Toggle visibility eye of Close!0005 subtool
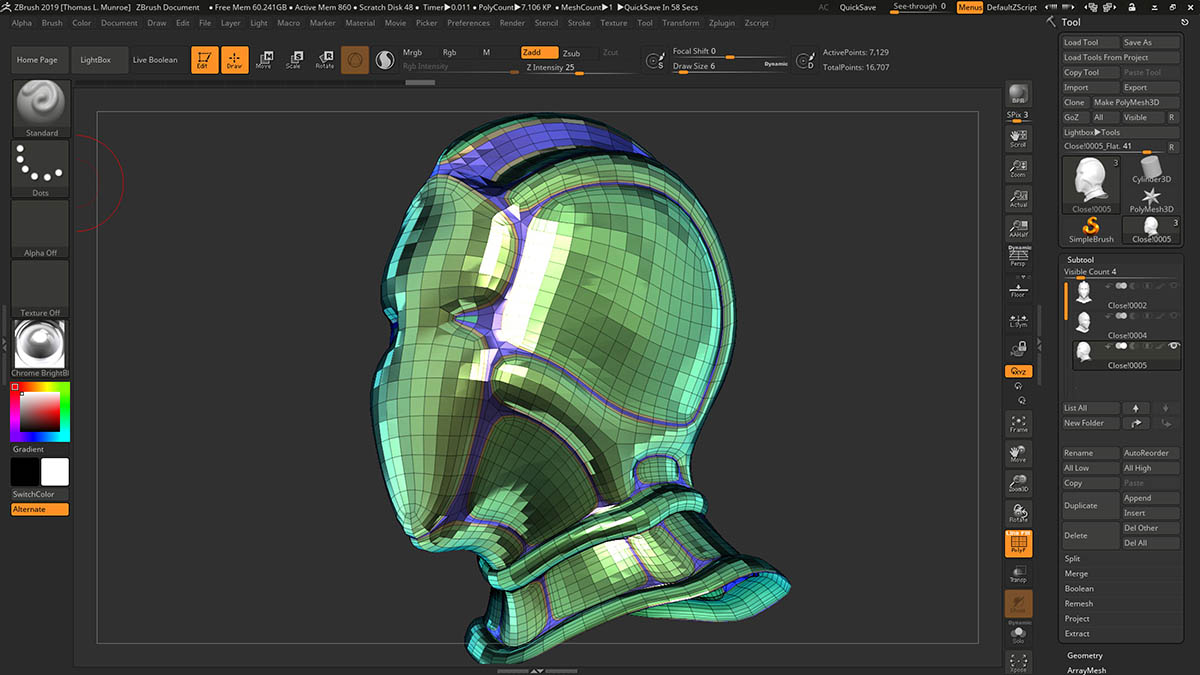This screenshot has width=1200, height=675. [1174, 345]
